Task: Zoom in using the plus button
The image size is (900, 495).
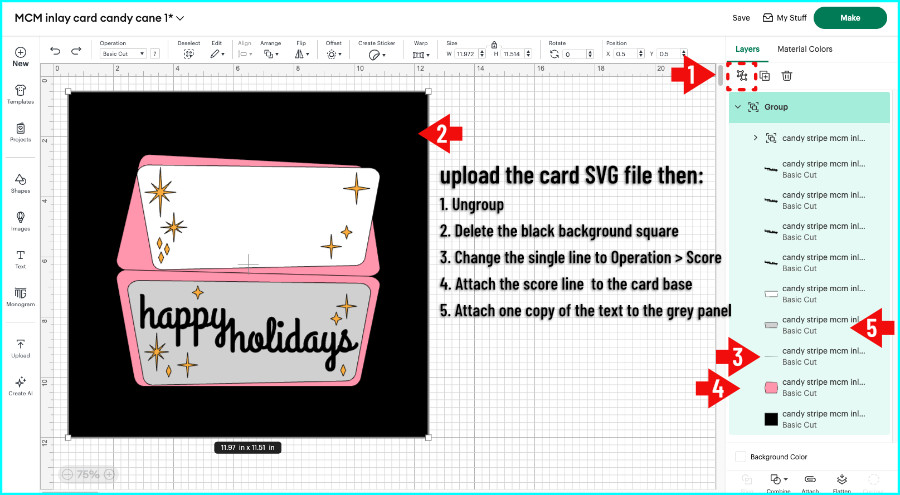Action: pyautogui.click(x=109, y=474)
